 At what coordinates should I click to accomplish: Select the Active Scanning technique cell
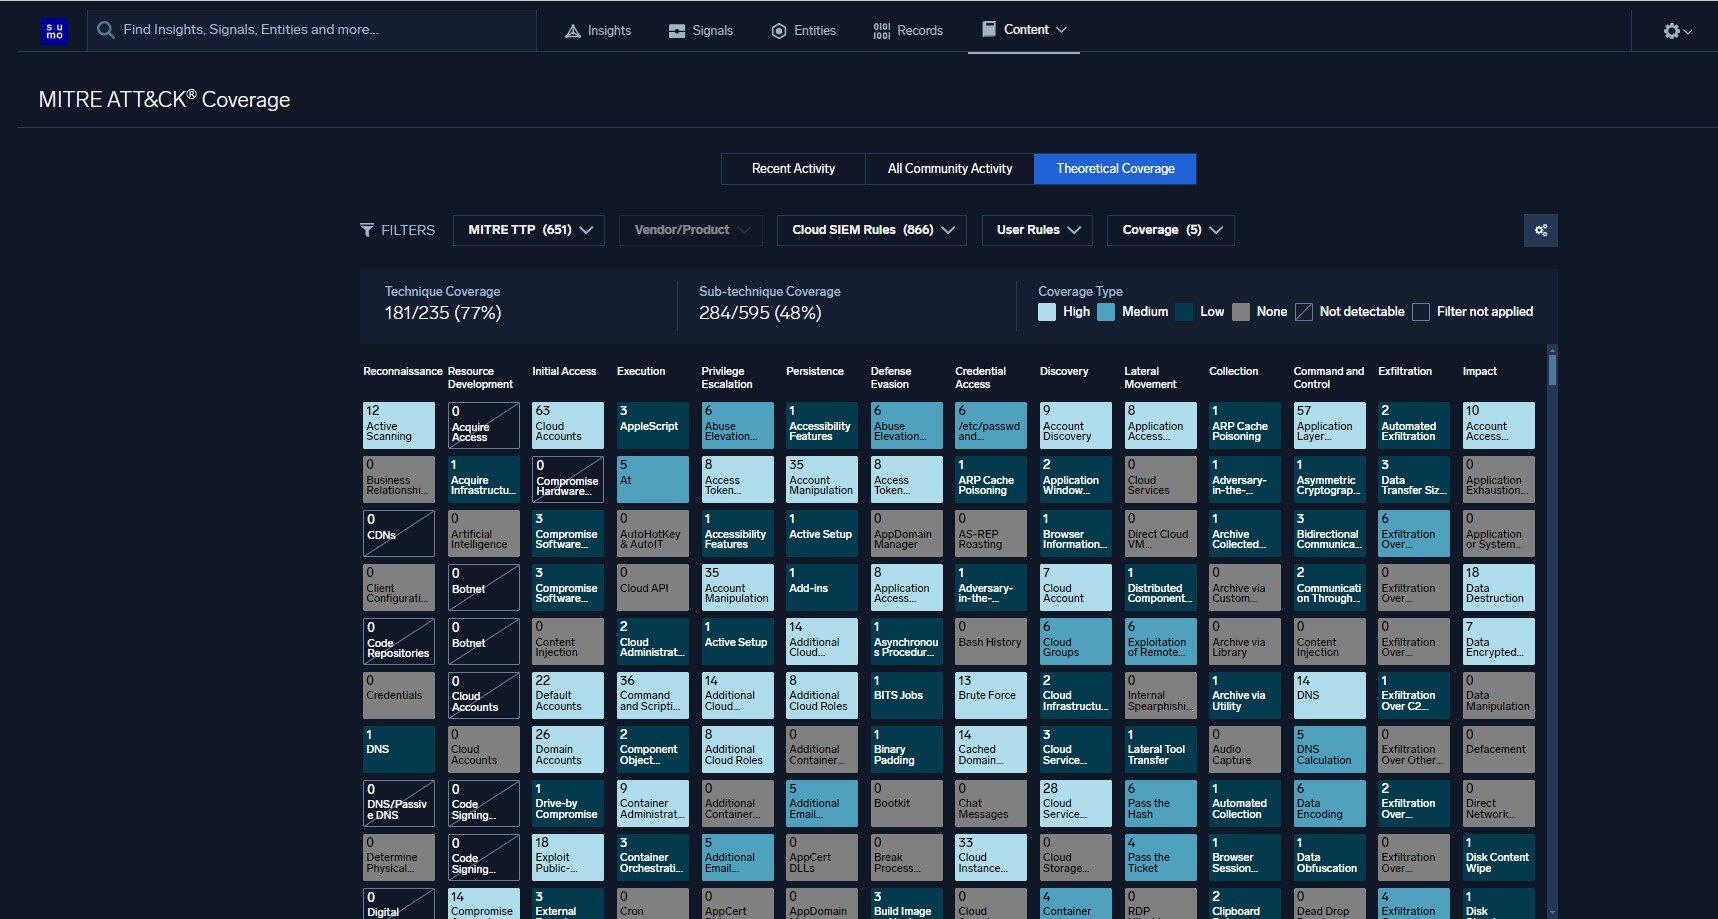[398, 425]
